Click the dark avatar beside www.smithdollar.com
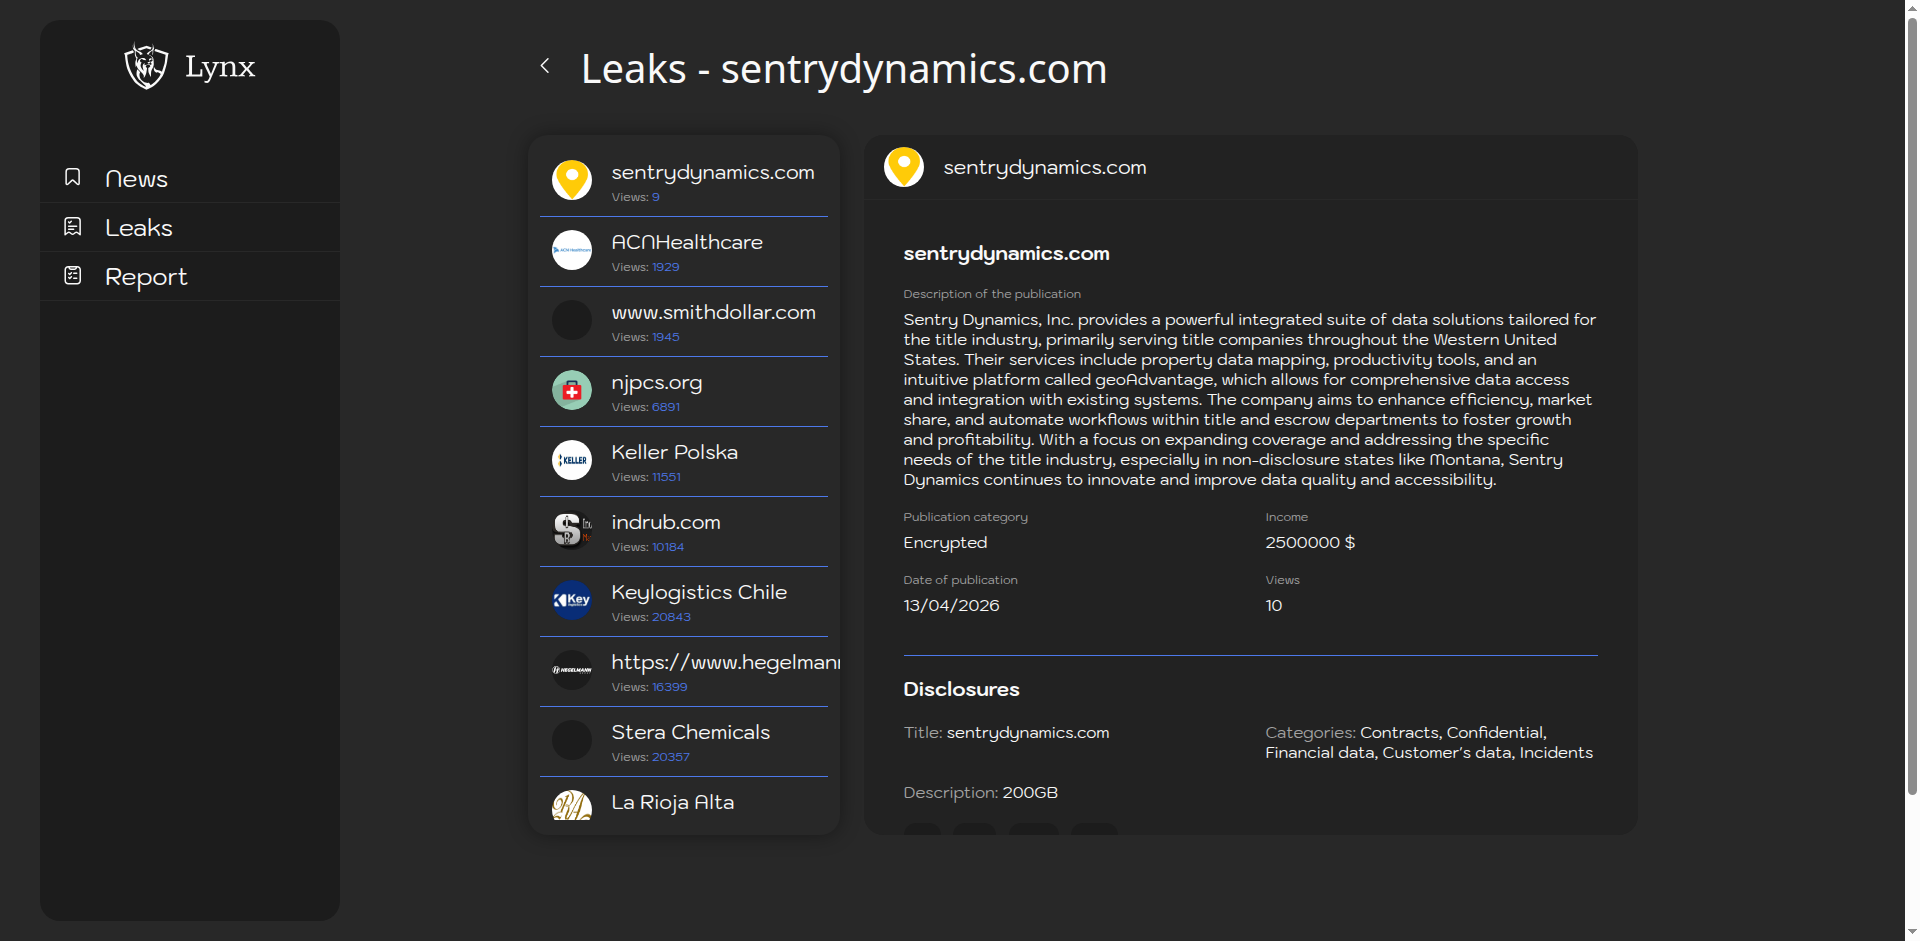The width and height of the screenshot is (1920, 941). coord(572,320)
